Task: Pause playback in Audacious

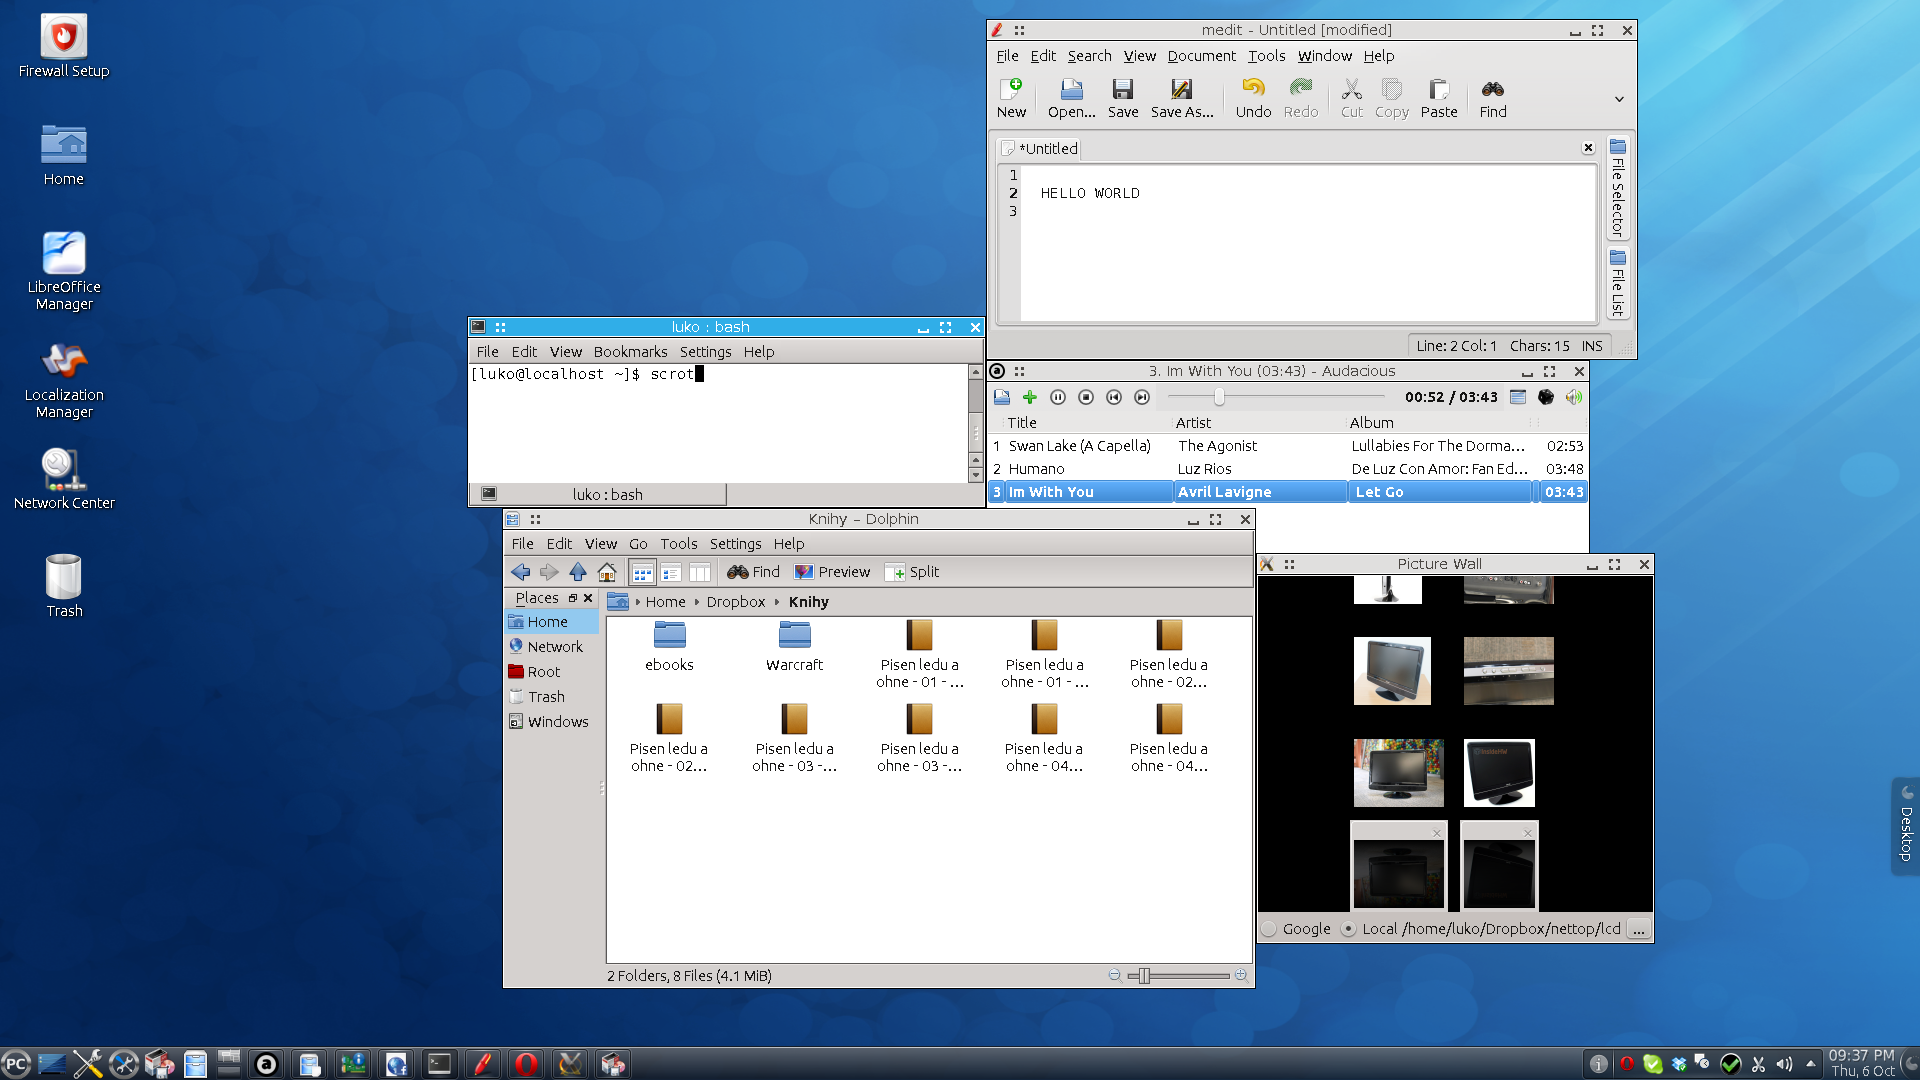Action: (1058, 397)
